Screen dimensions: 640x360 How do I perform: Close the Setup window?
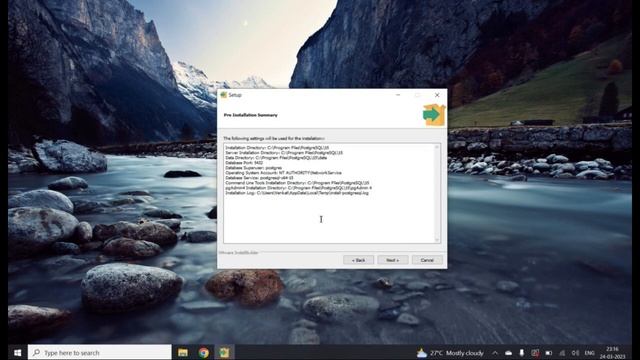point(437,95)
